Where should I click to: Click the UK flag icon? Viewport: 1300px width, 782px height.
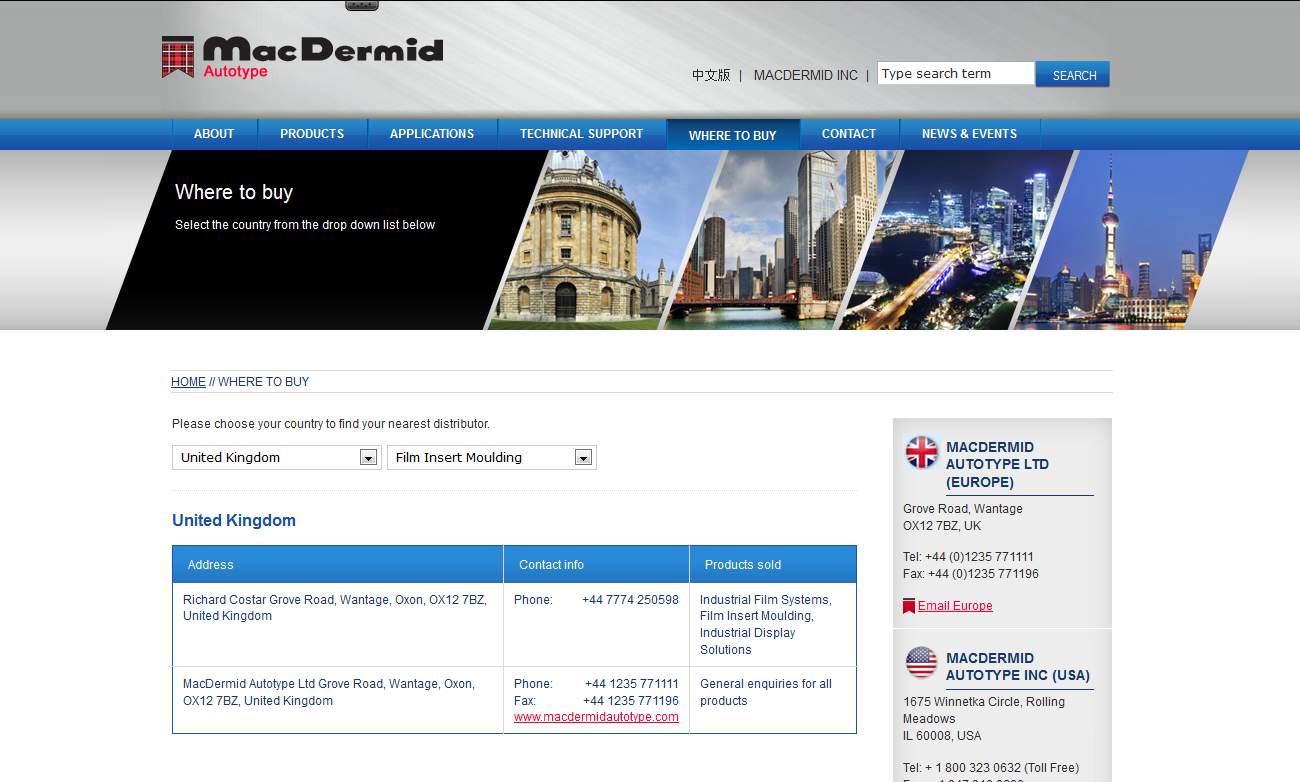922,453
